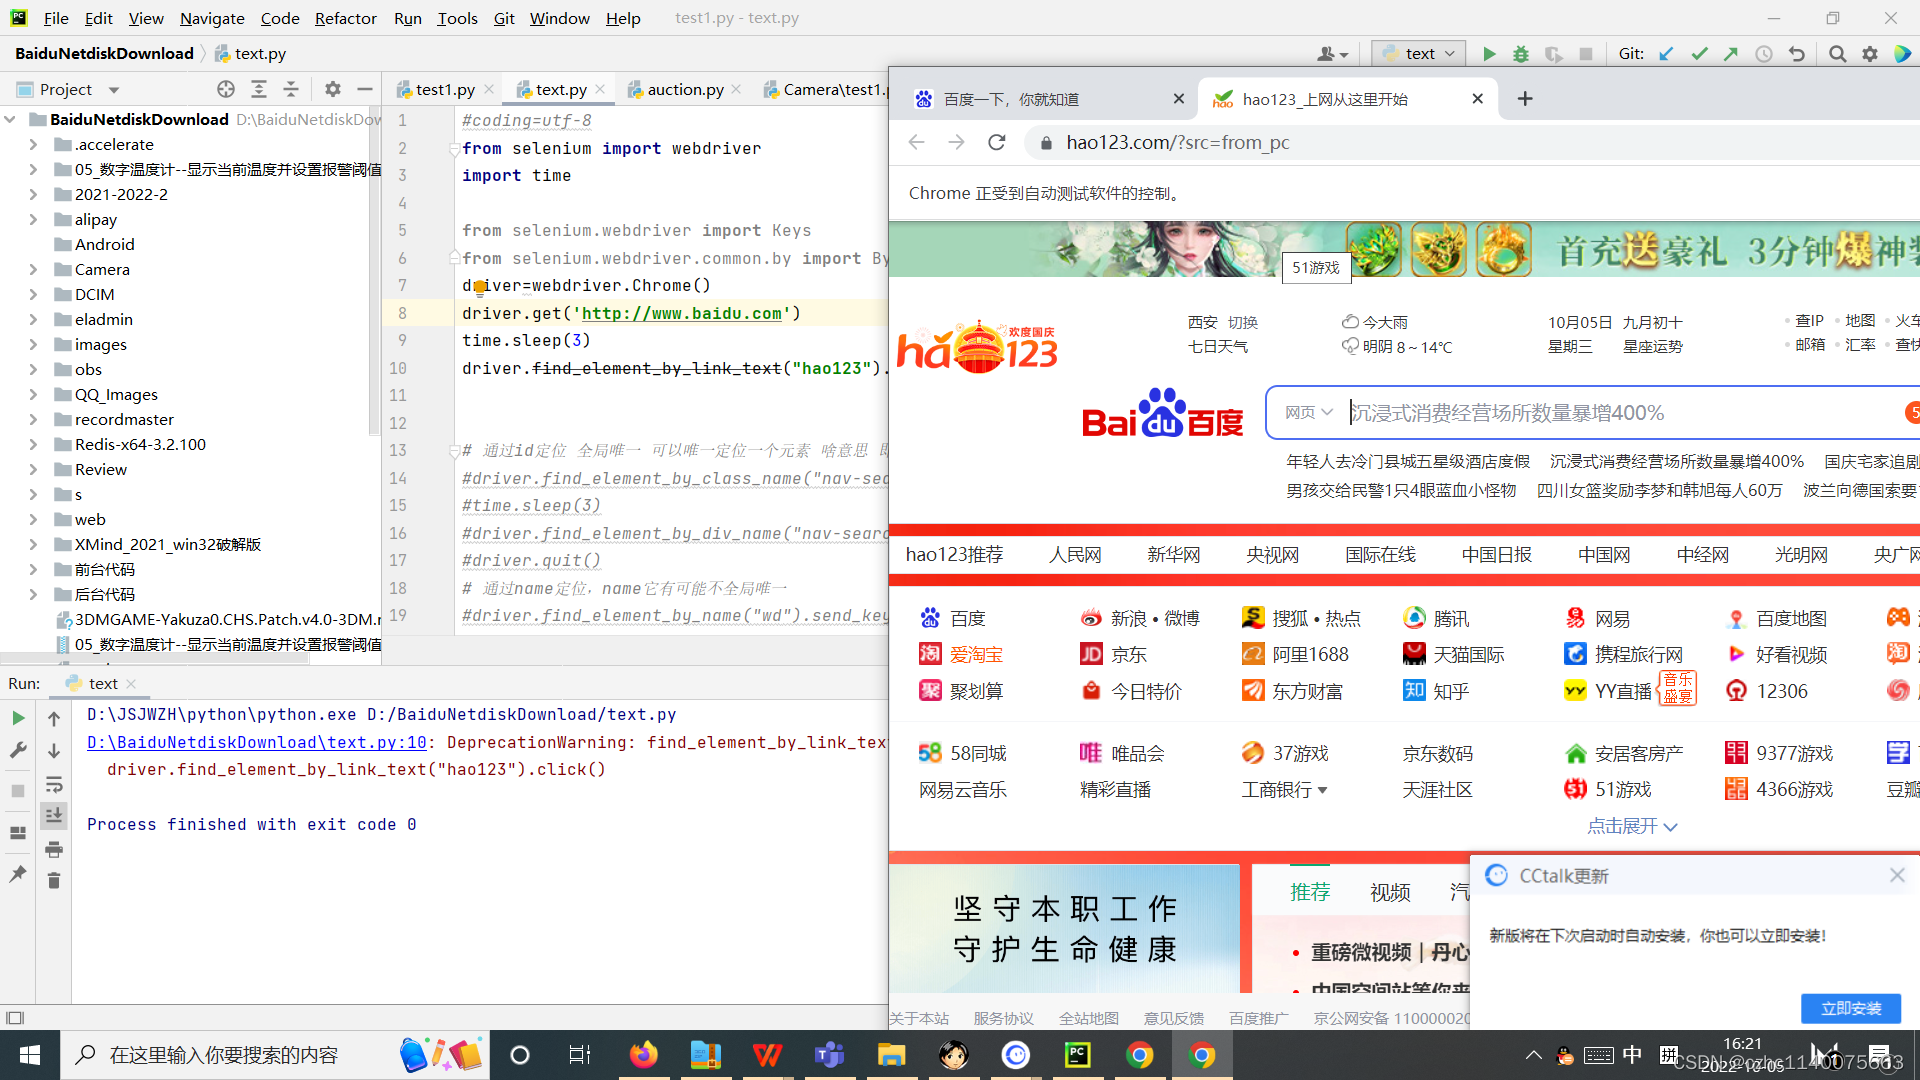Open the Refactor menu

346,18
